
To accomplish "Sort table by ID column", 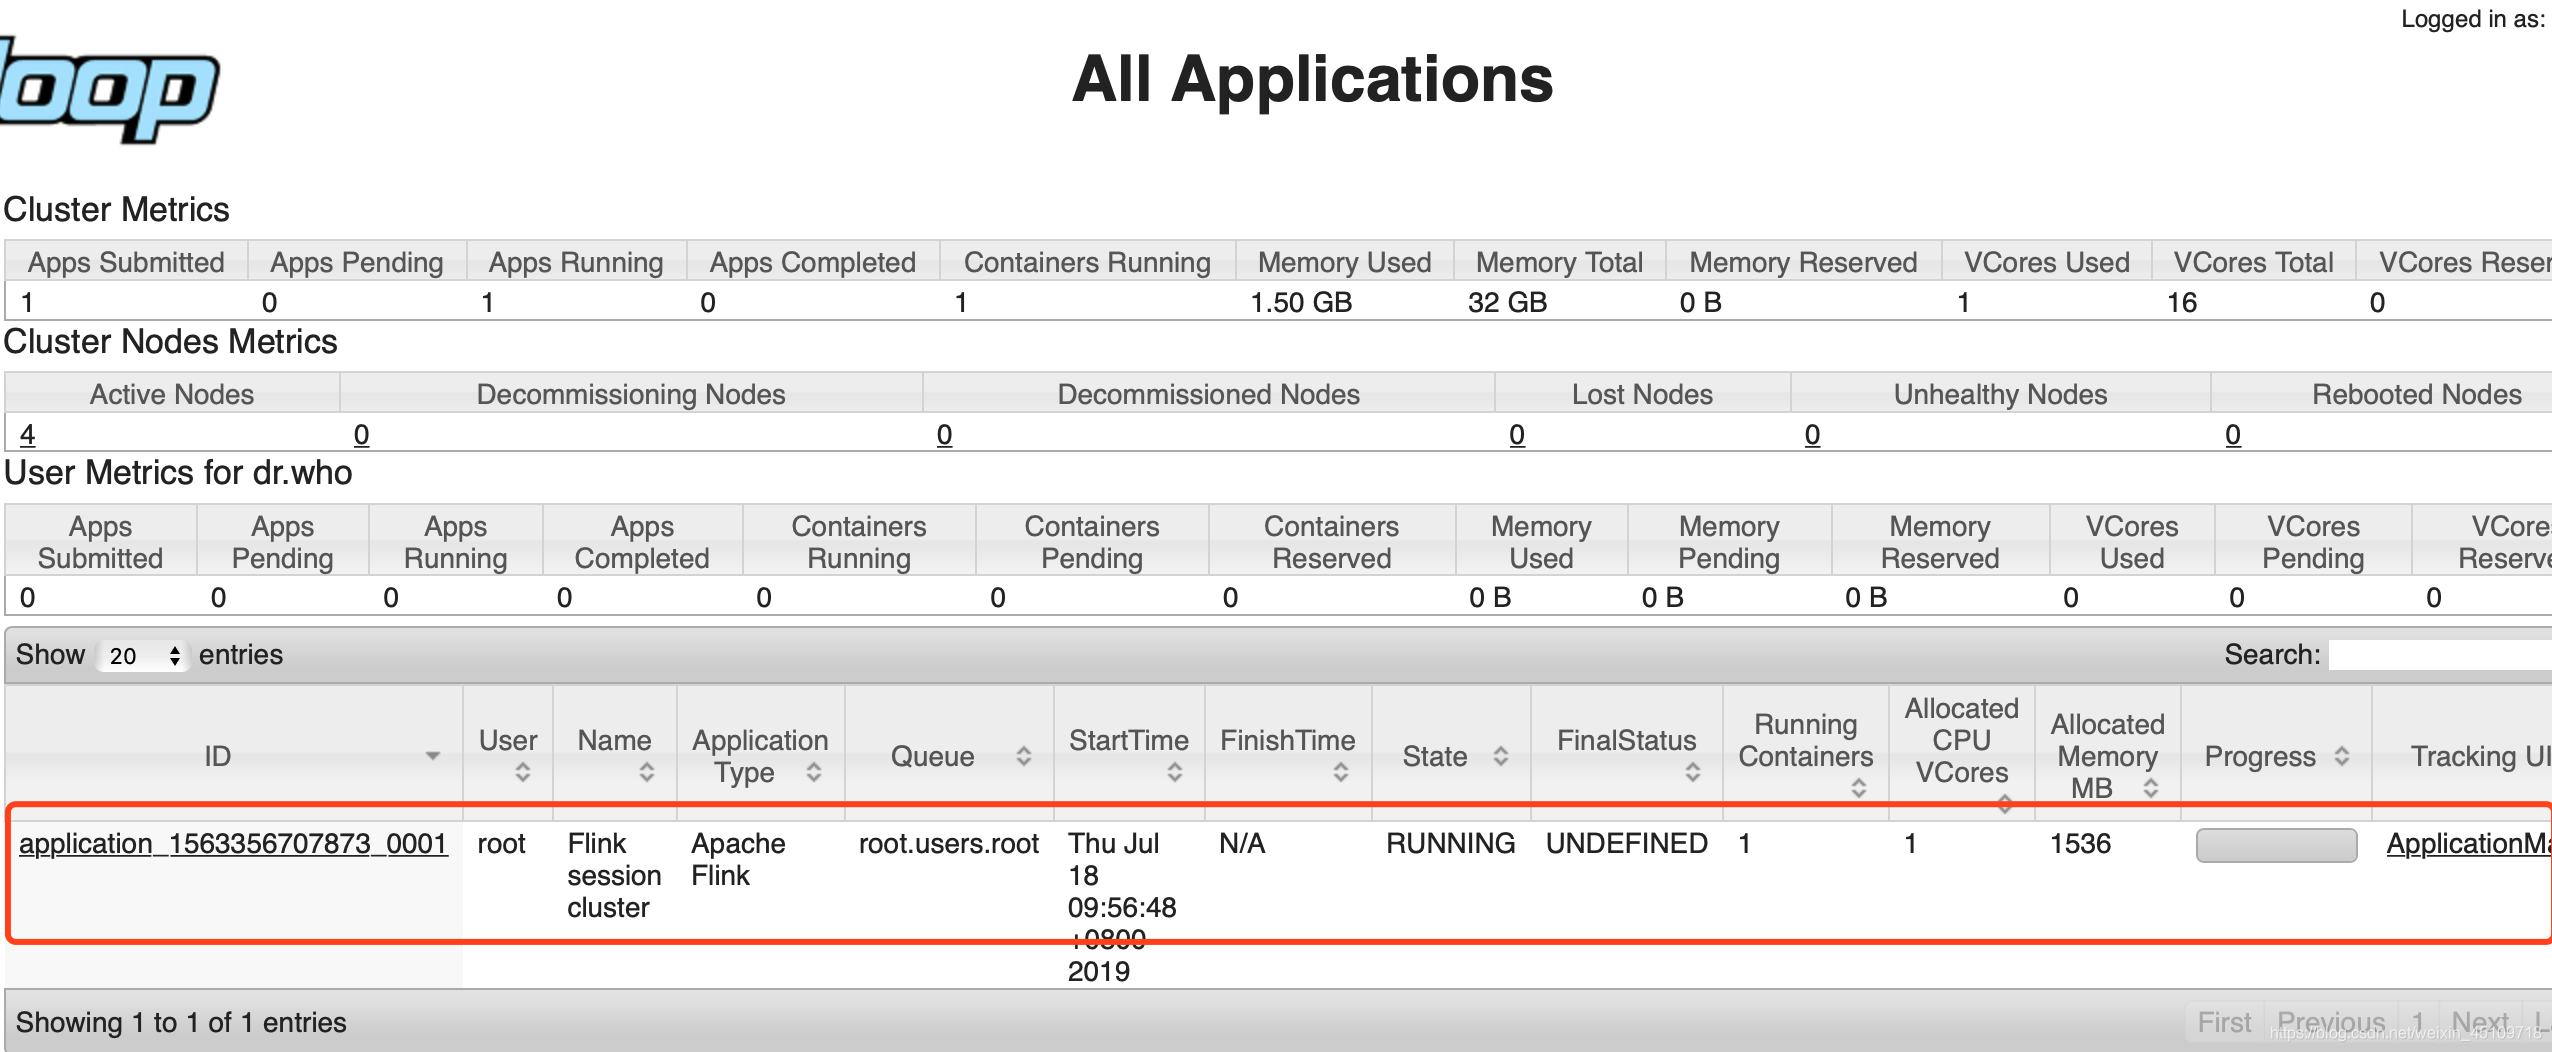I will click(x=234, y=756).
